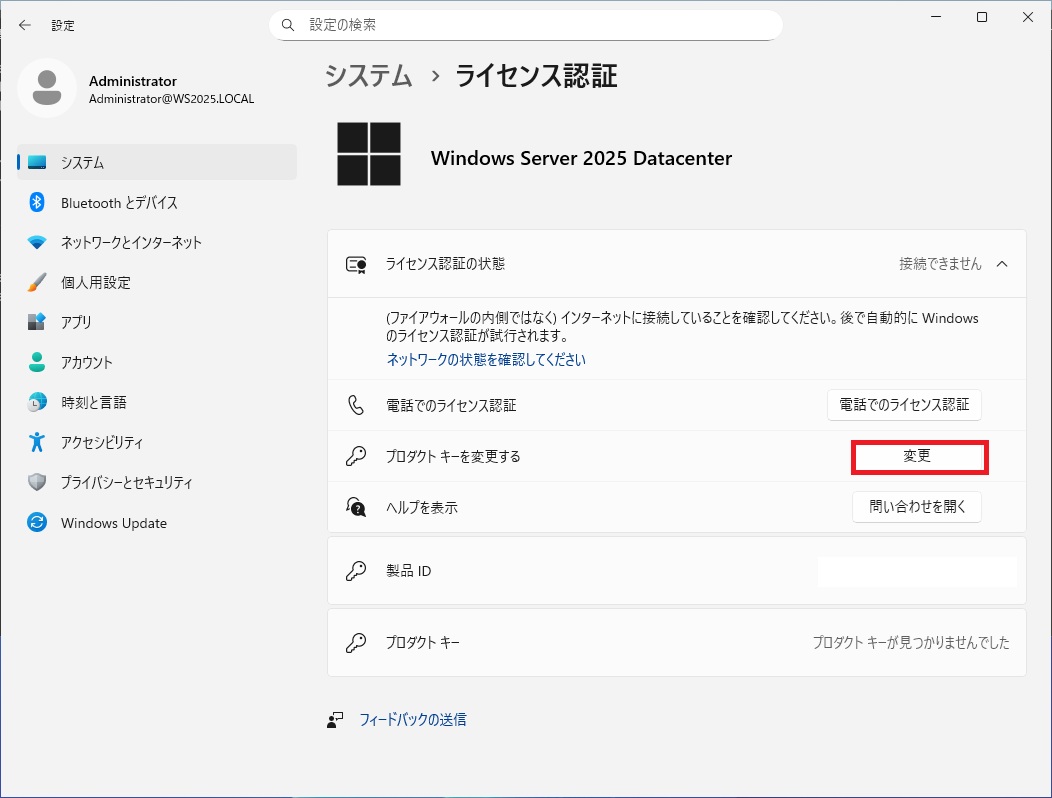Screen dimensions: 1052x798
Task: Click the プライバシー shield icon
Action: click(37, 482)
